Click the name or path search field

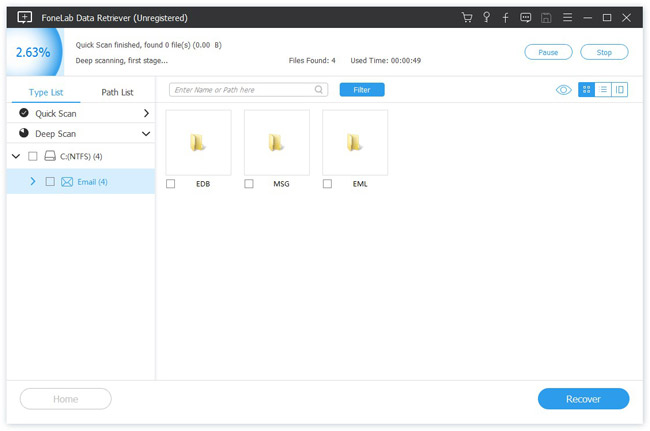(x=248, y=90)
